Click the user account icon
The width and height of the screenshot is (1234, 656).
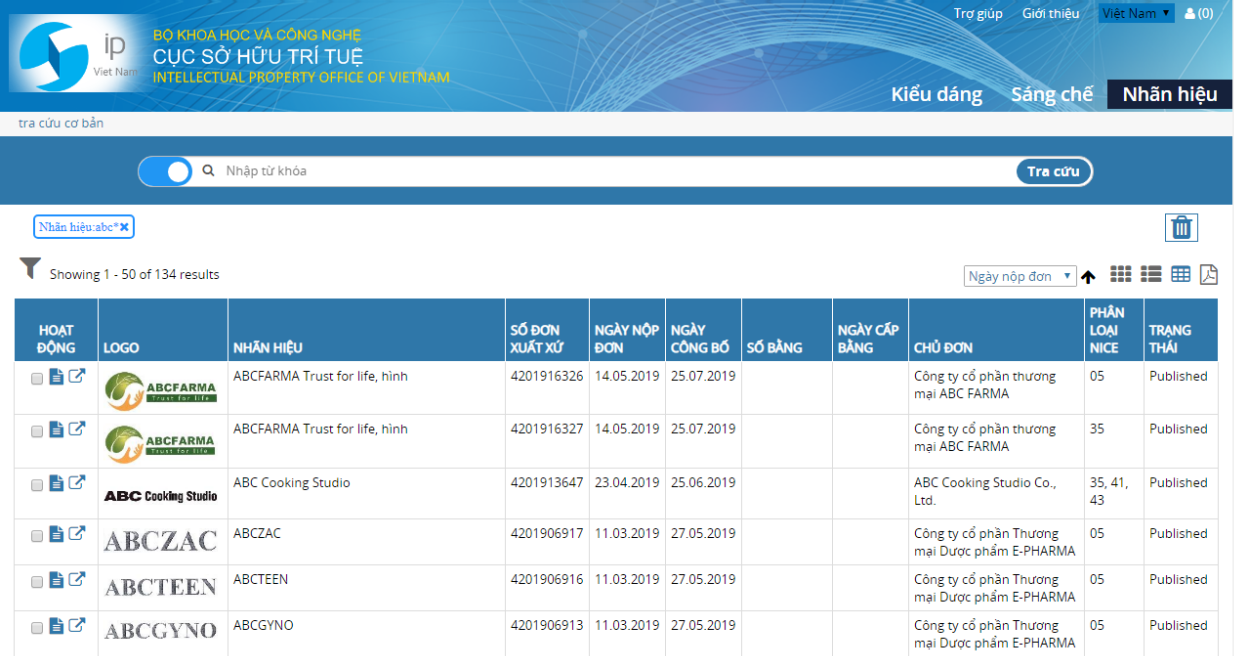tap(1190, 13)
